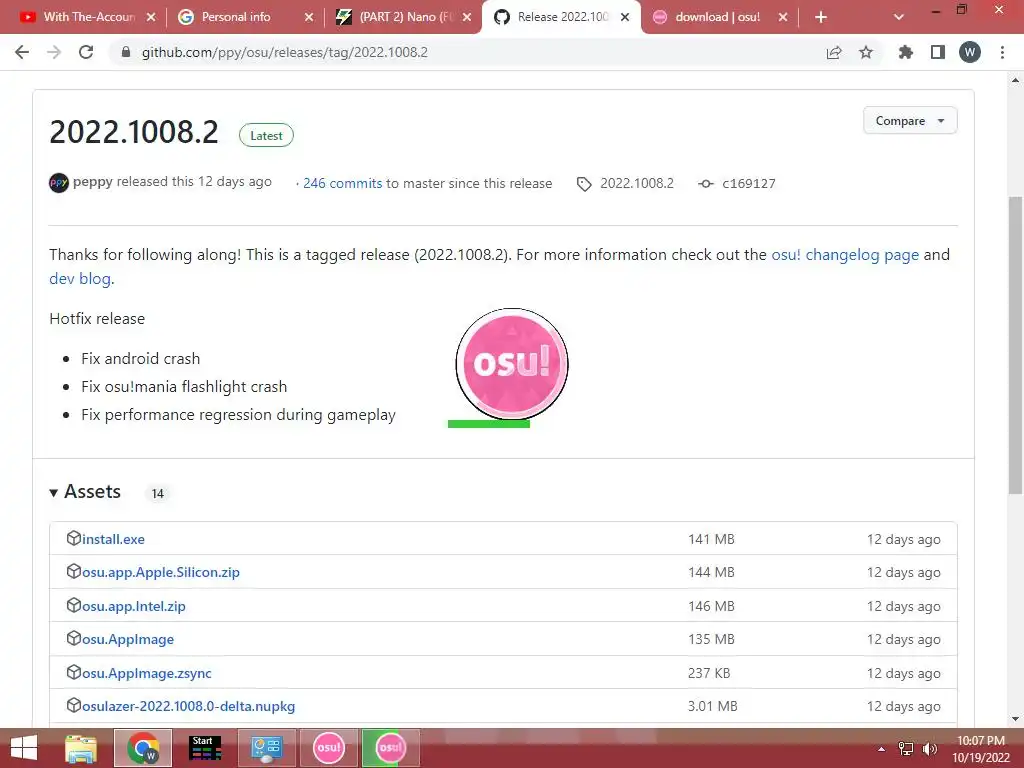This screenshot has height=768, width=1024.
Task: Download osu.AppImage
Action: pyautogui.click(x=128, y=639)
